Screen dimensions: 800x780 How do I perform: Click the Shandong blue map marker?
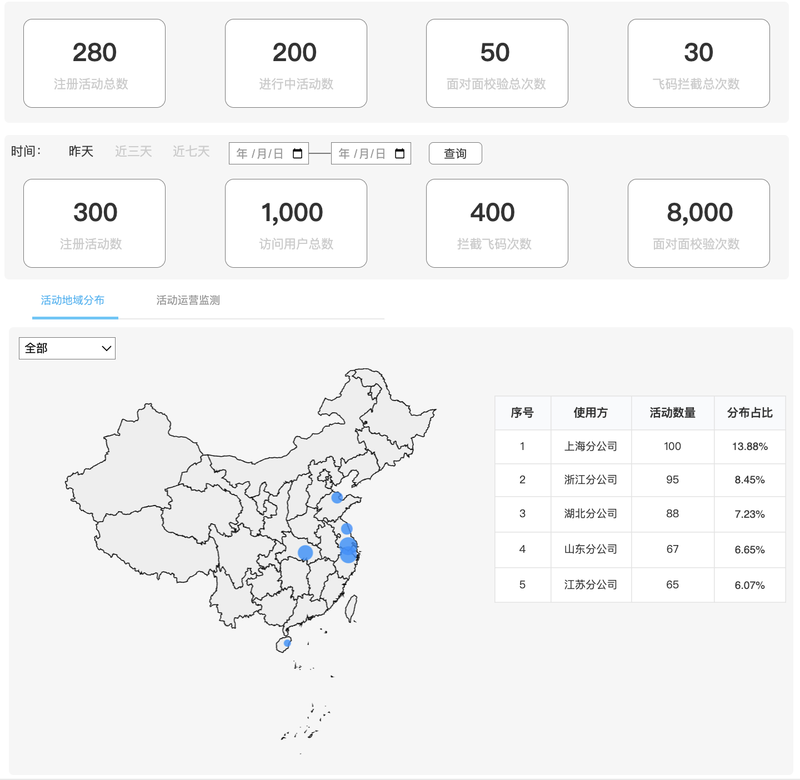[x=337, y=497]
